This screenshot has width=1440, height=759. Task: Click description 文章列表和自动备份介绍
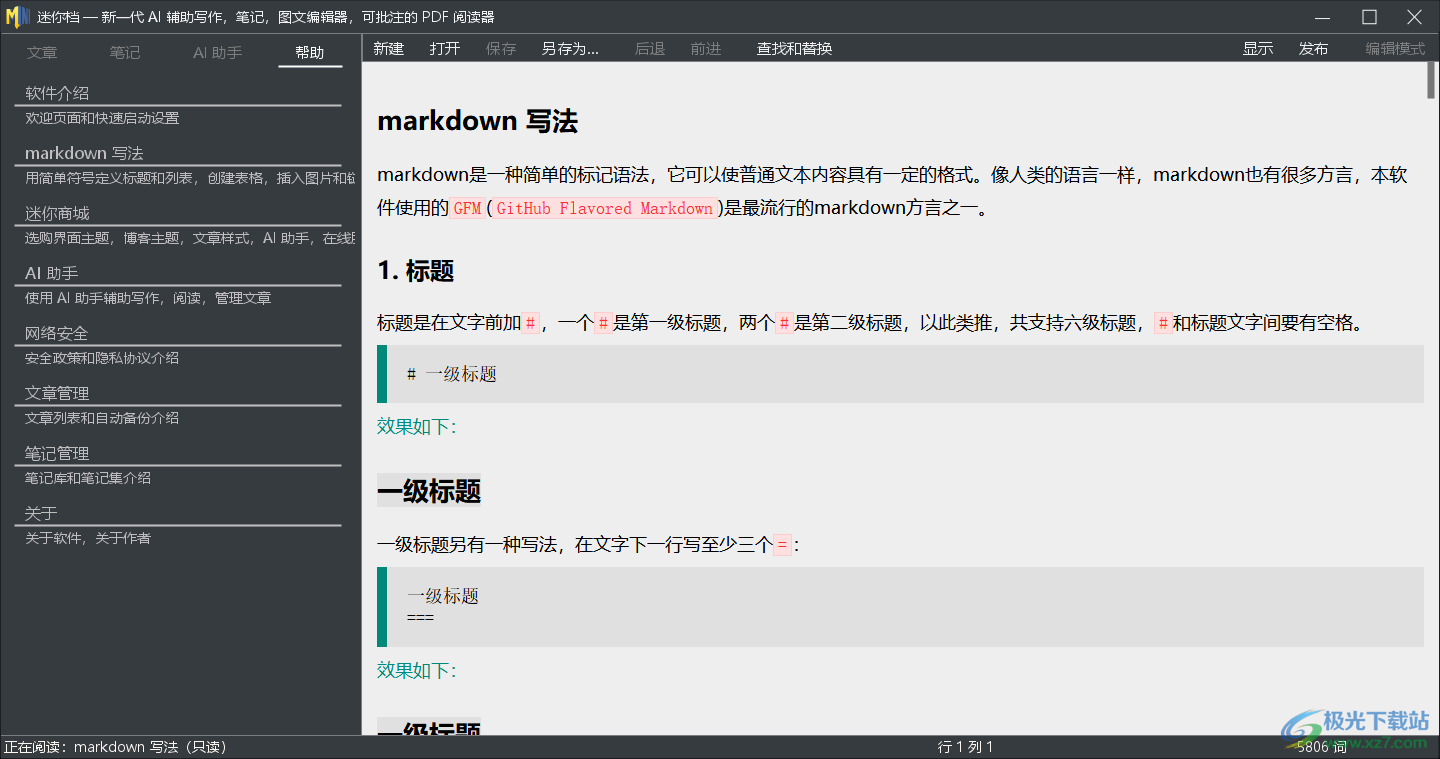pos(102,418)
